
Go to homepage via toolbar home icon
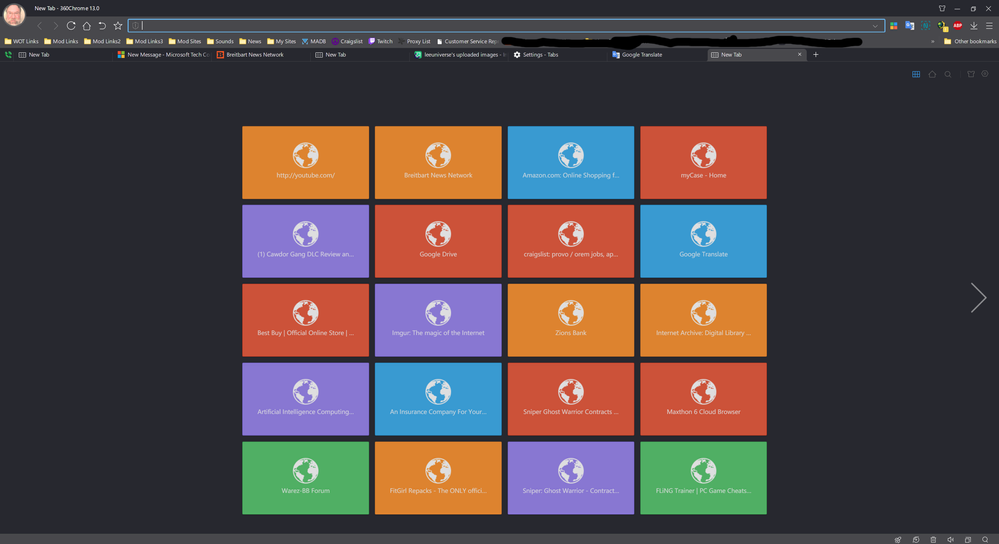click(87, 25)
